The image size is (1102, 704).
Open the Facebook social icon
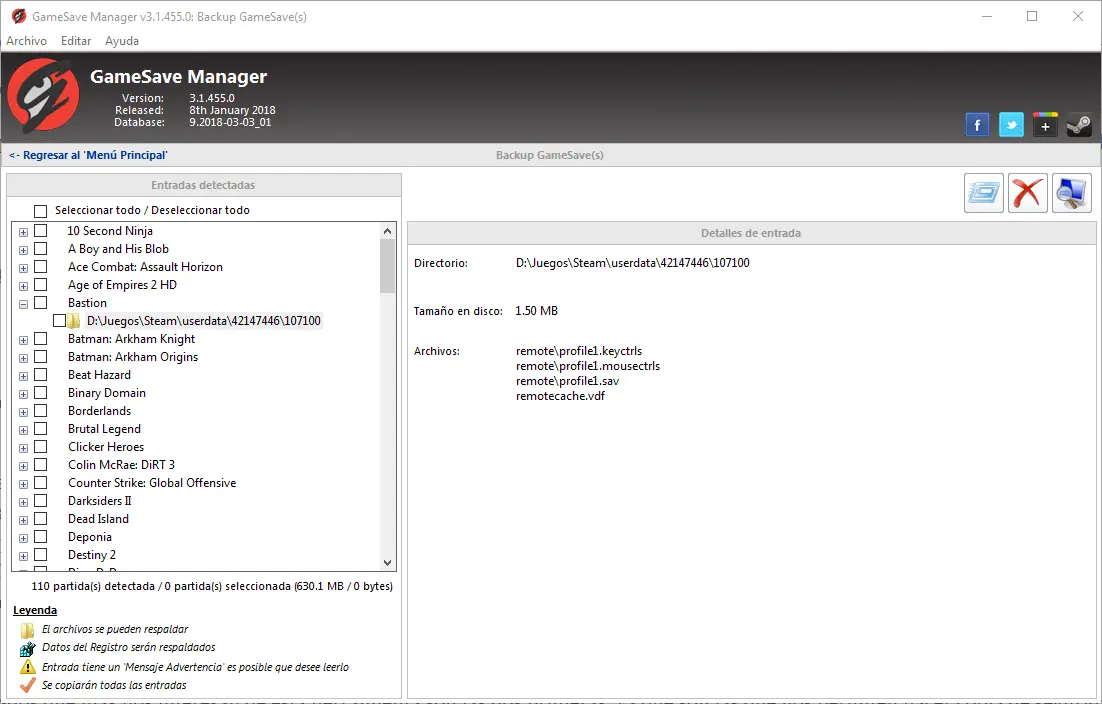pos(977,125)
